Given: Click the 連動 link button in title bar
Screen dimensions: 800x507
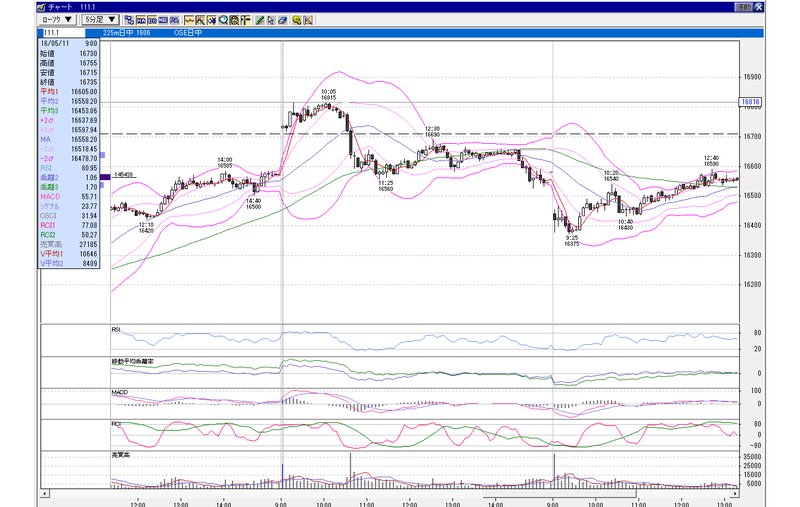Looking at the screenshot, I should tap(744, 7).
